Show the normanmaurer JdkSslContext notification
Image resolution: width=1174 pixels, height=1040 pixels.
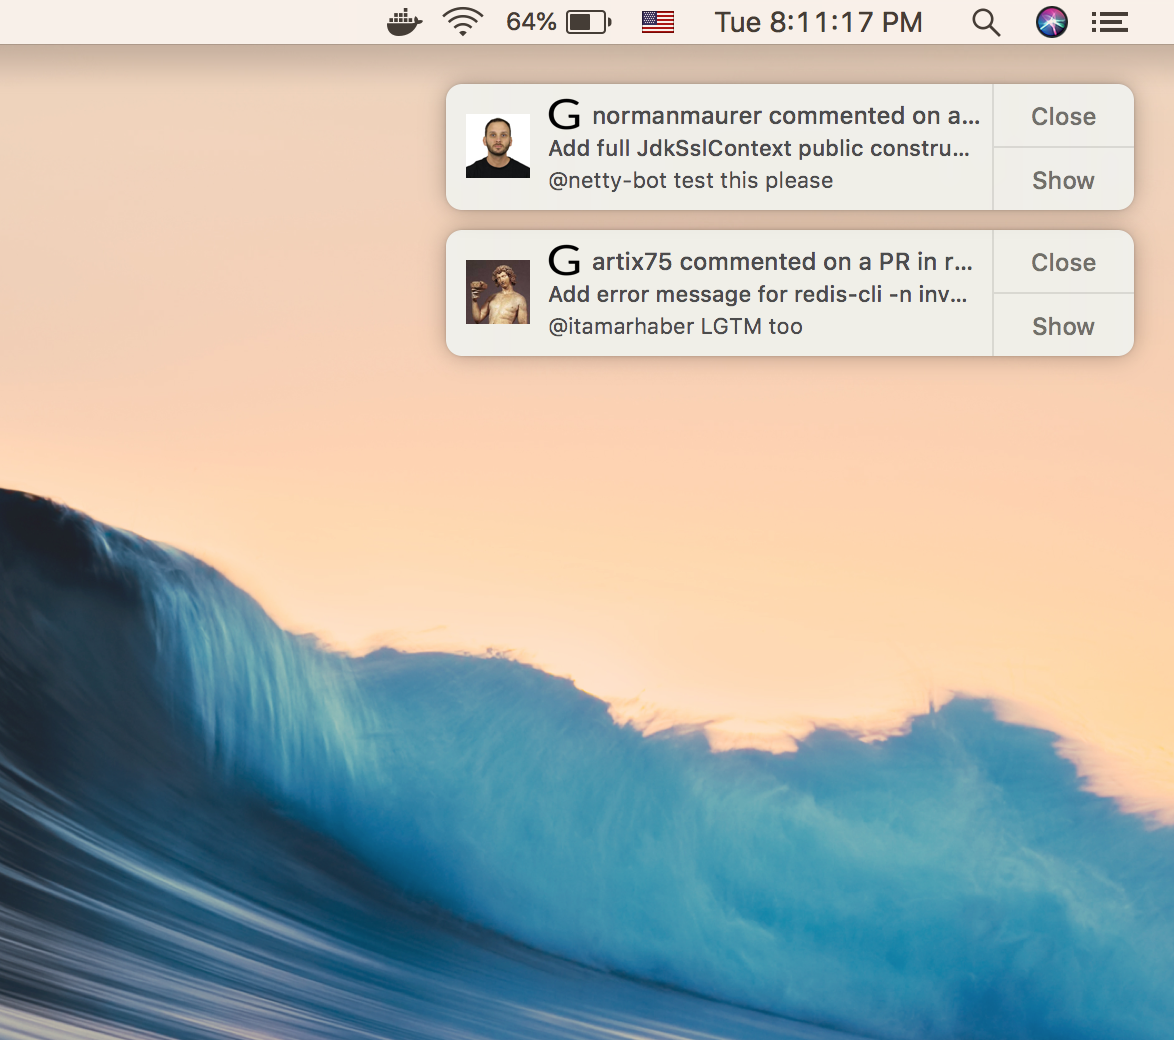coord(1062,180)
